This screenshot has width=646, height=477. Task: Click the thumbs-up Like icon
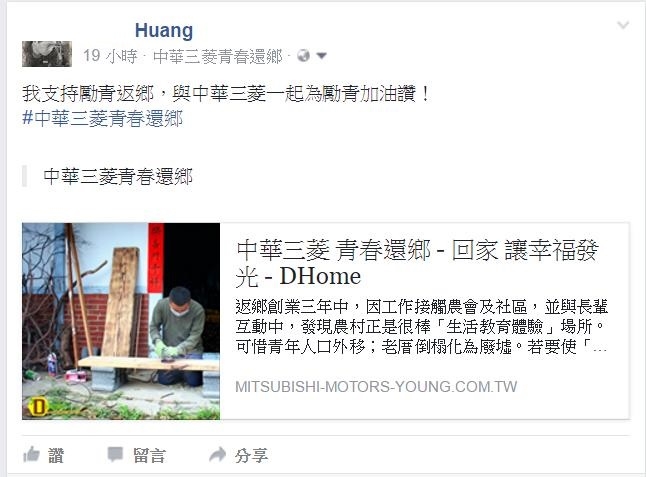coord(31,454)
